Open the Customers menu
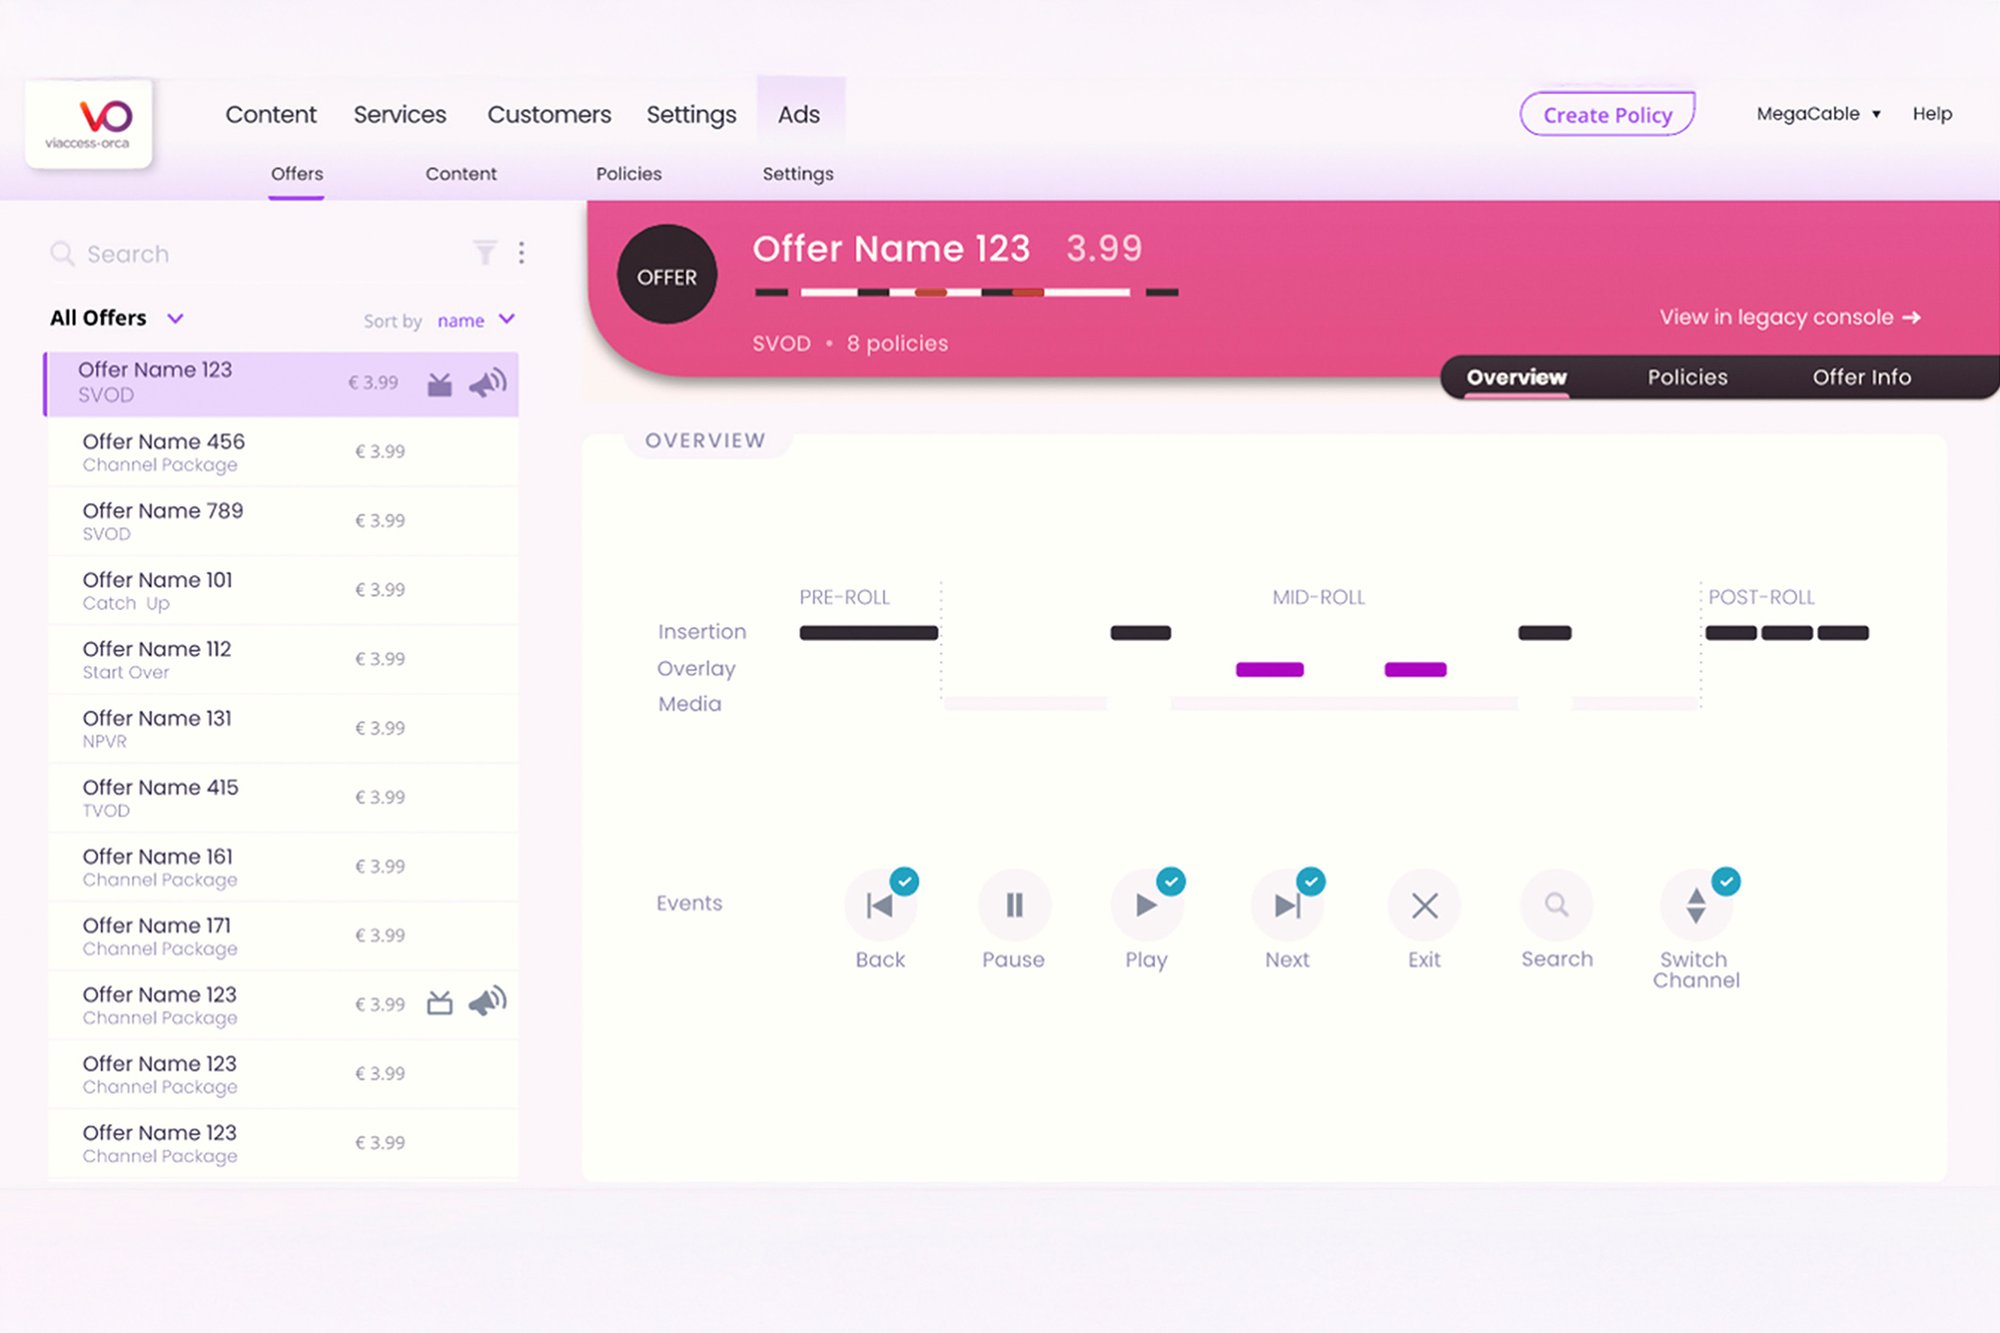This screenshot has height=1333, width=2000. click(x=549, y=115)
